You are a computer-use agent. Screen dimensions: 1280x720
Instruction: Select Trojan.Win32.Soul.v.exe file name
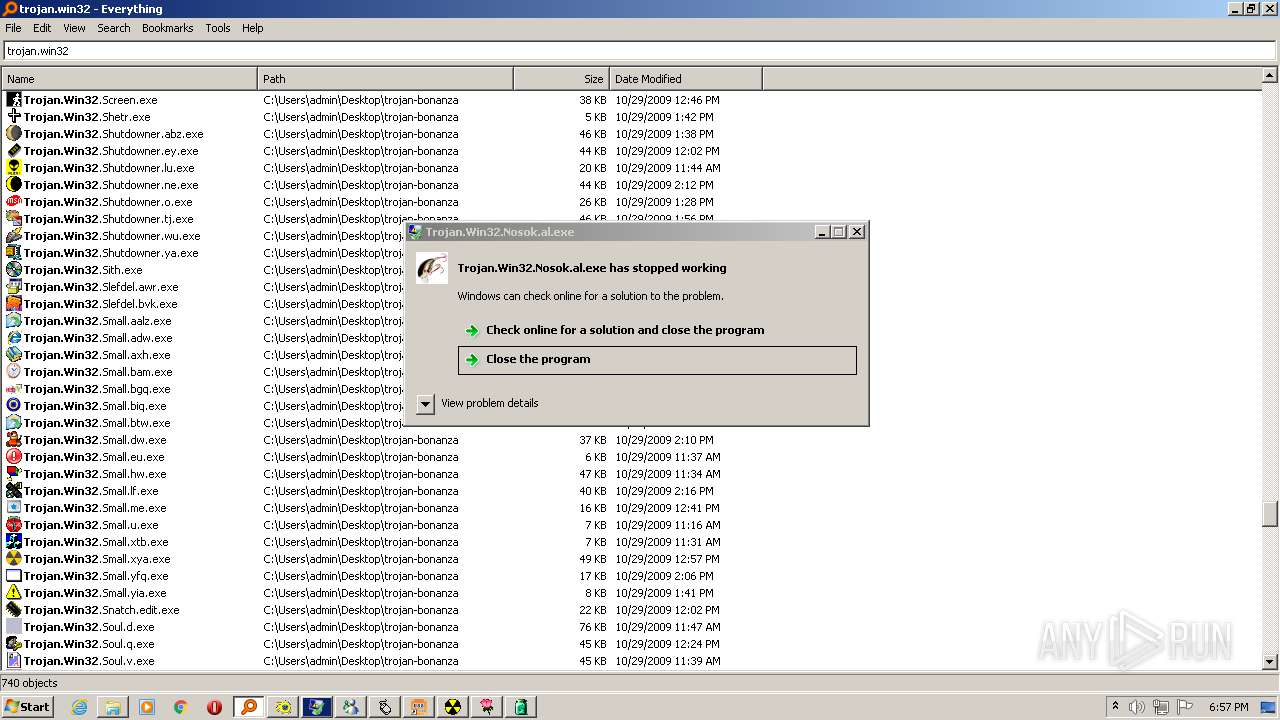(89, 661)
